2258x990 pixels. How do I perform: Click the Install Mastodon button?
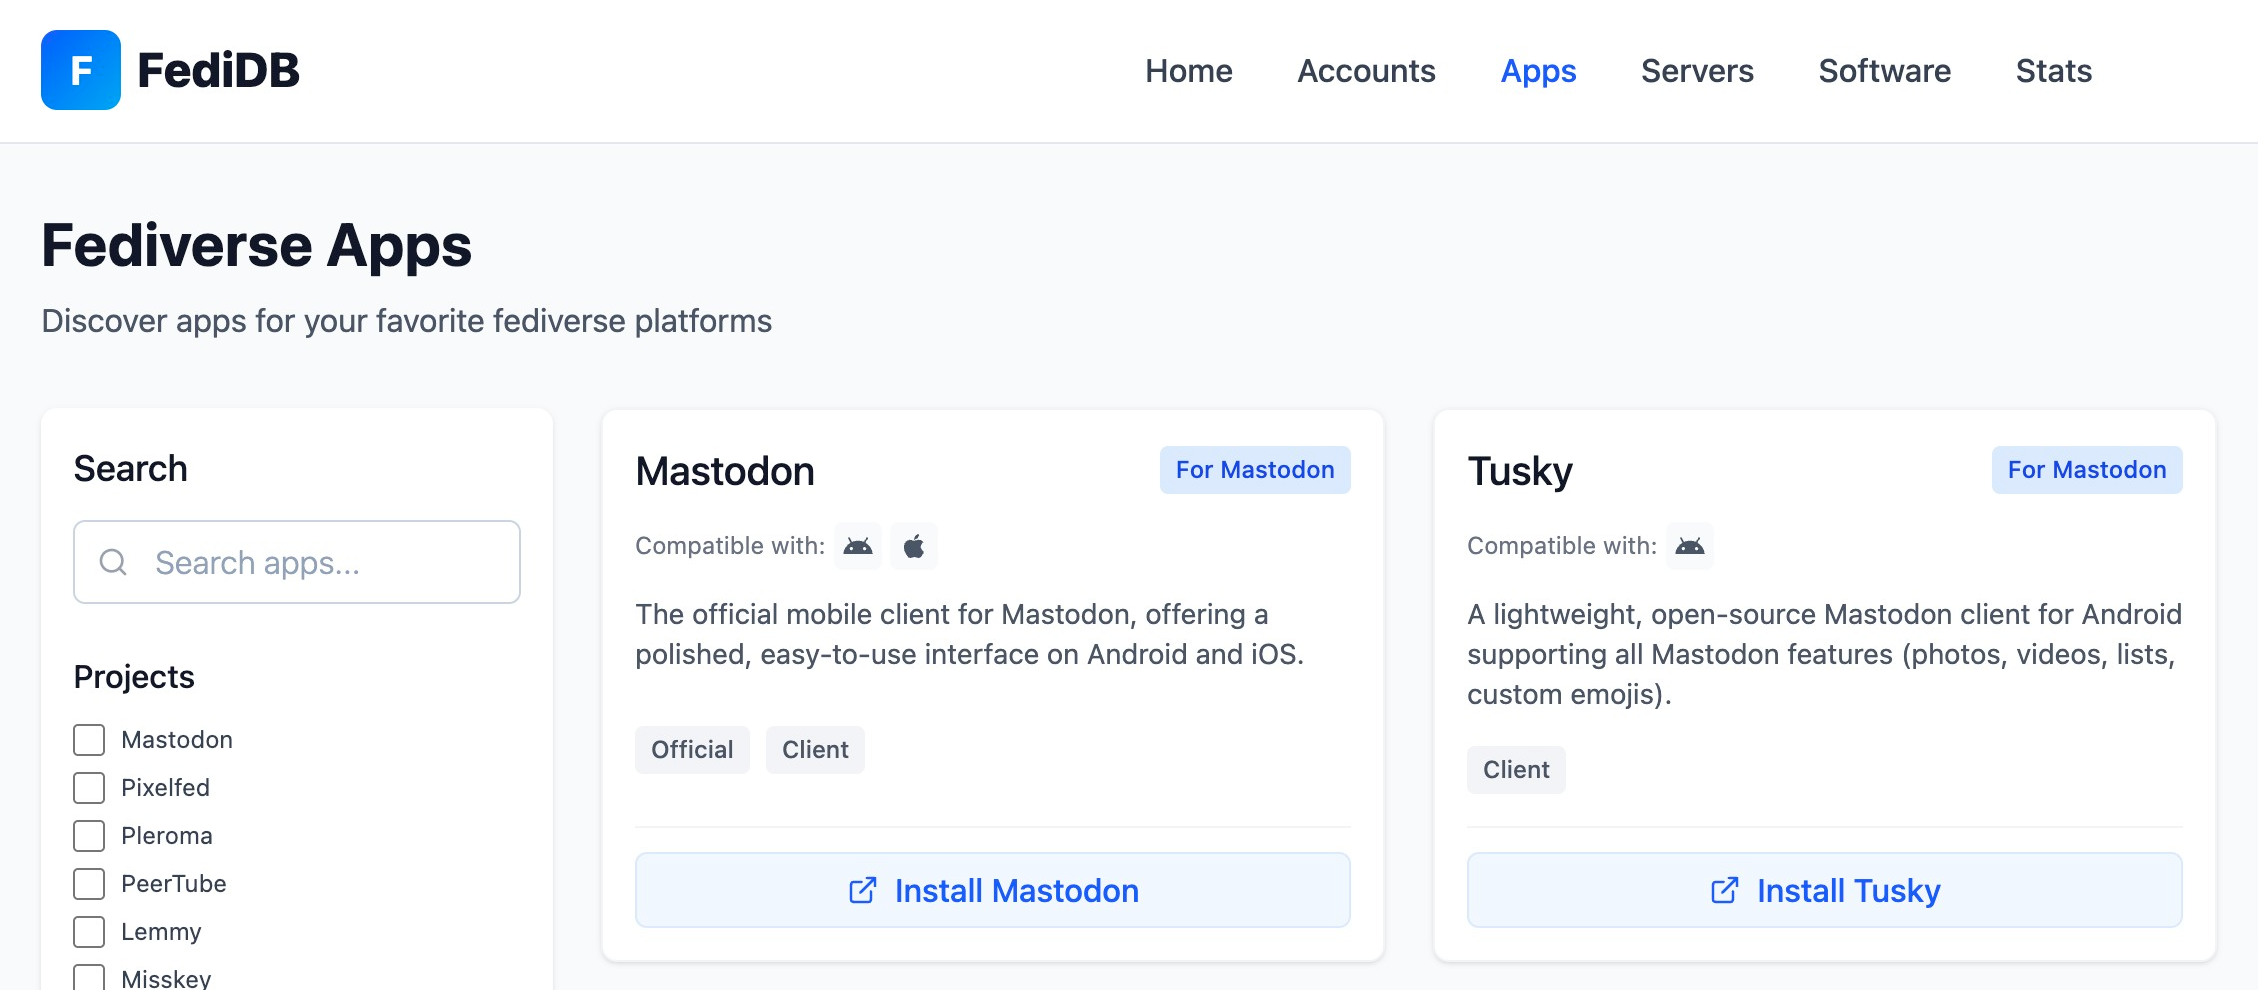coord(993,890)
